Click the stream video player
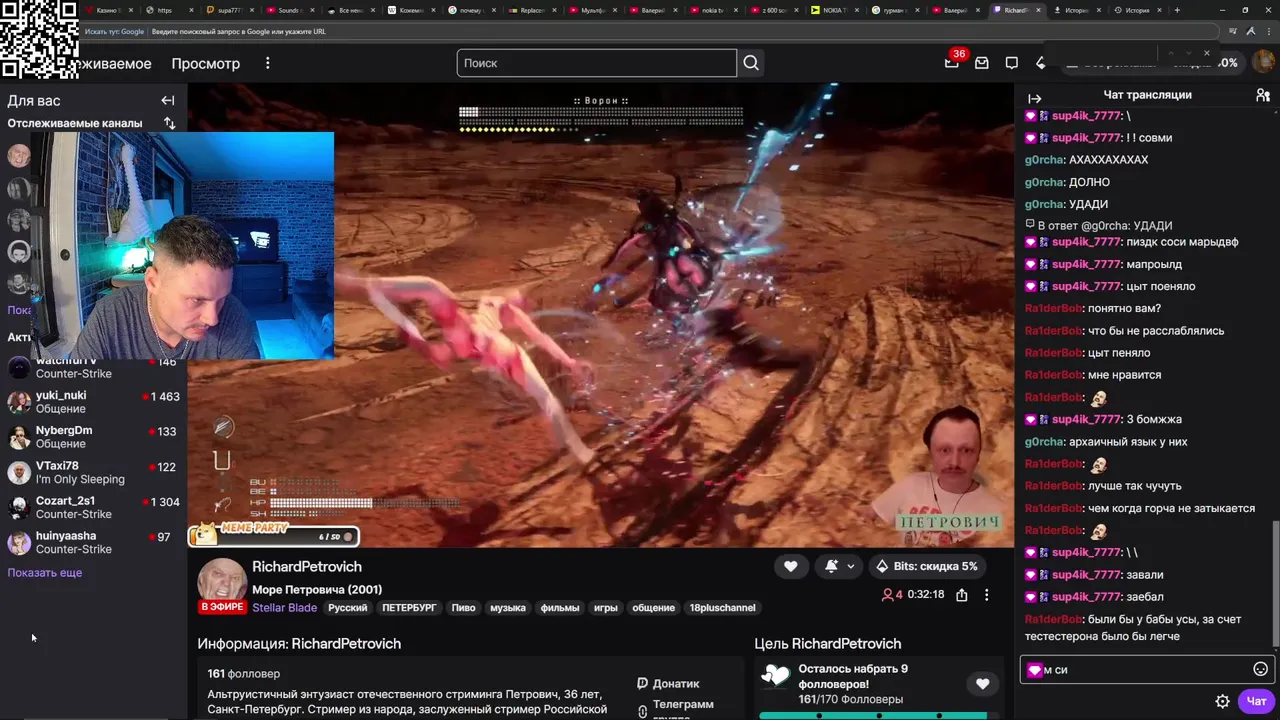Screen dimensions: 1280x720 [601, 315]
